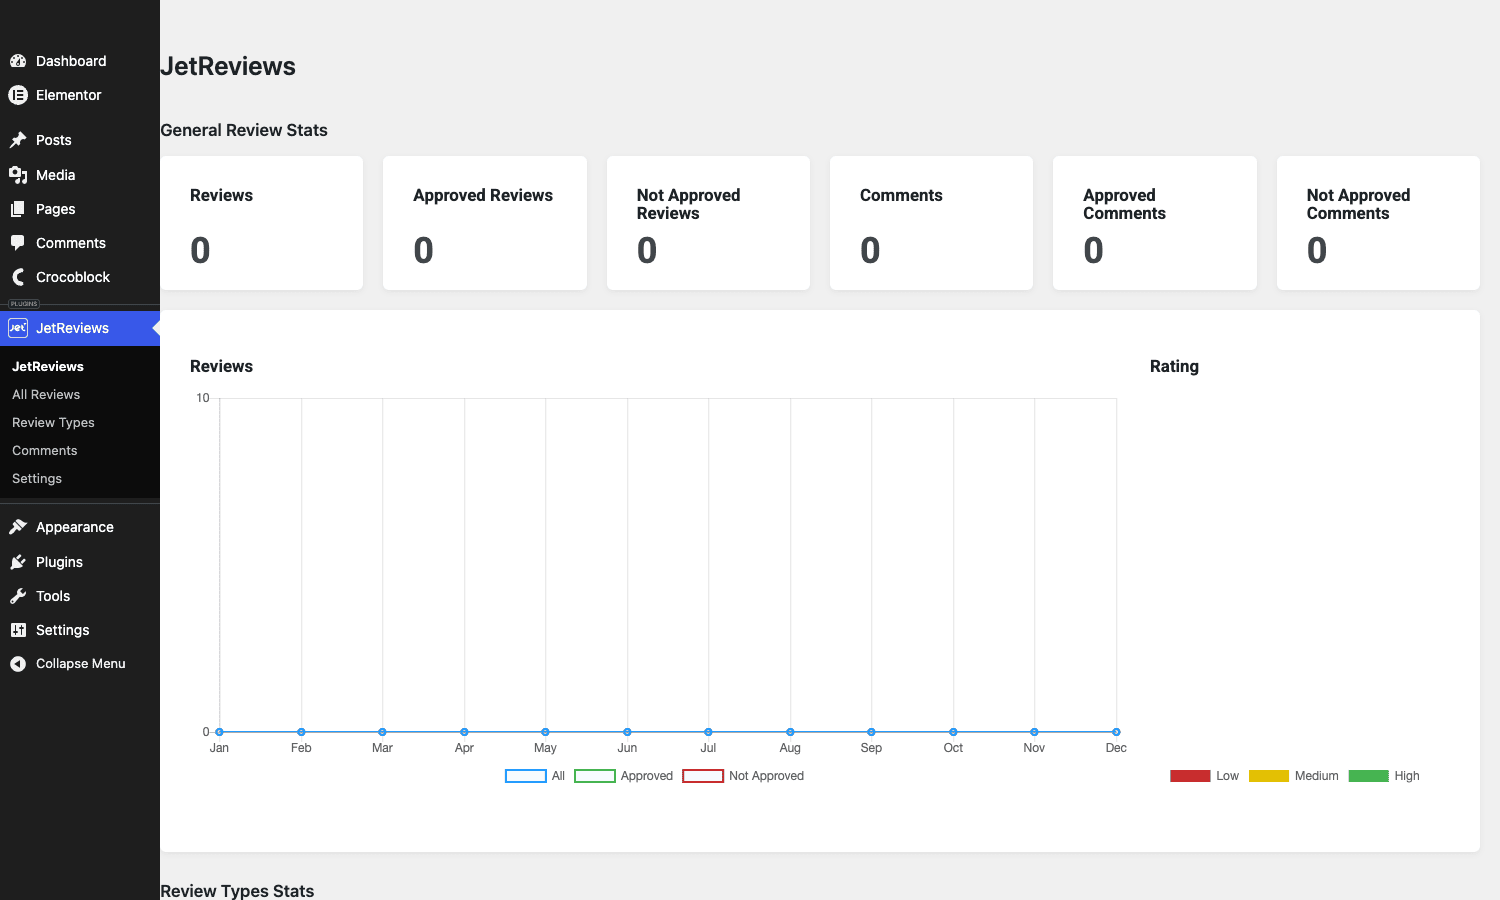Click the May data point on chart
Screen dimensions: 1500x900
545,732
